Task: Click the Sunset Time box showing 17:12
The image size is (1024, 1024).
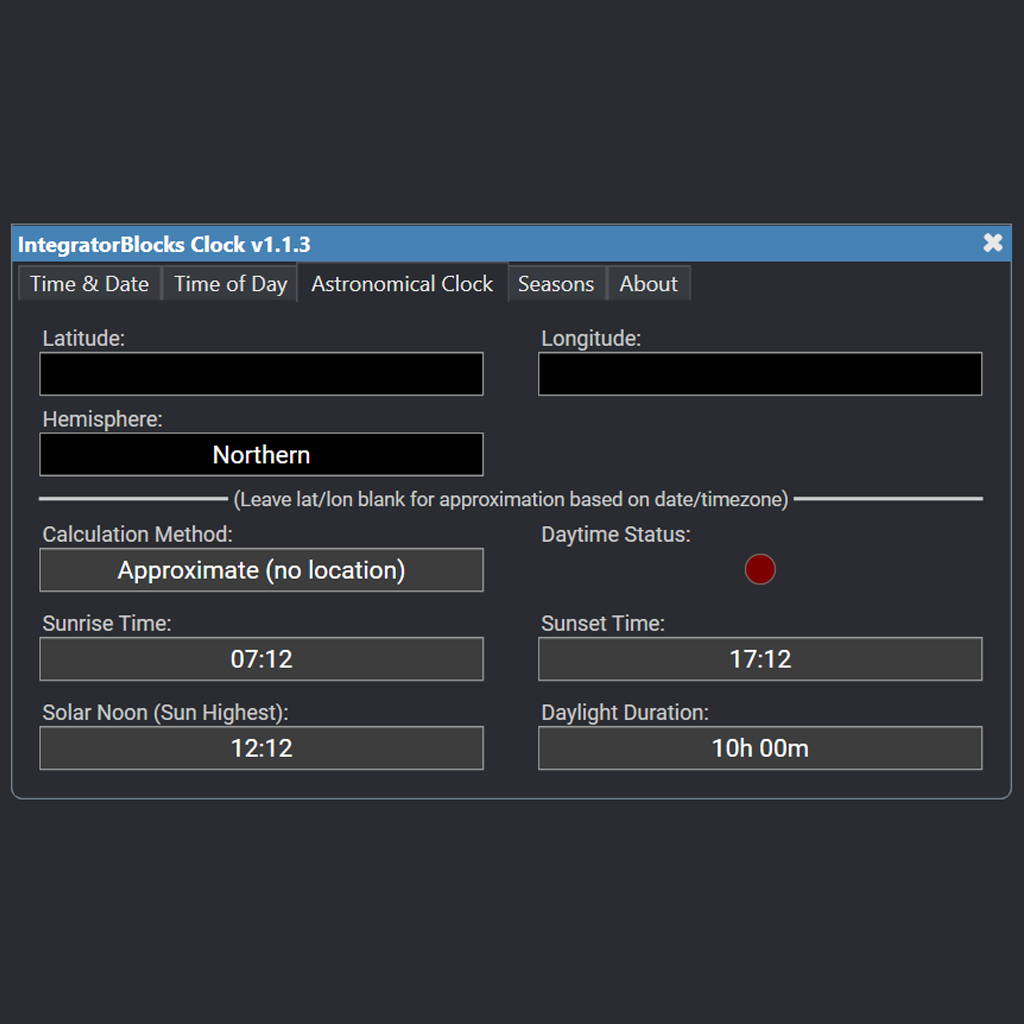Action: tap(760, 658)
